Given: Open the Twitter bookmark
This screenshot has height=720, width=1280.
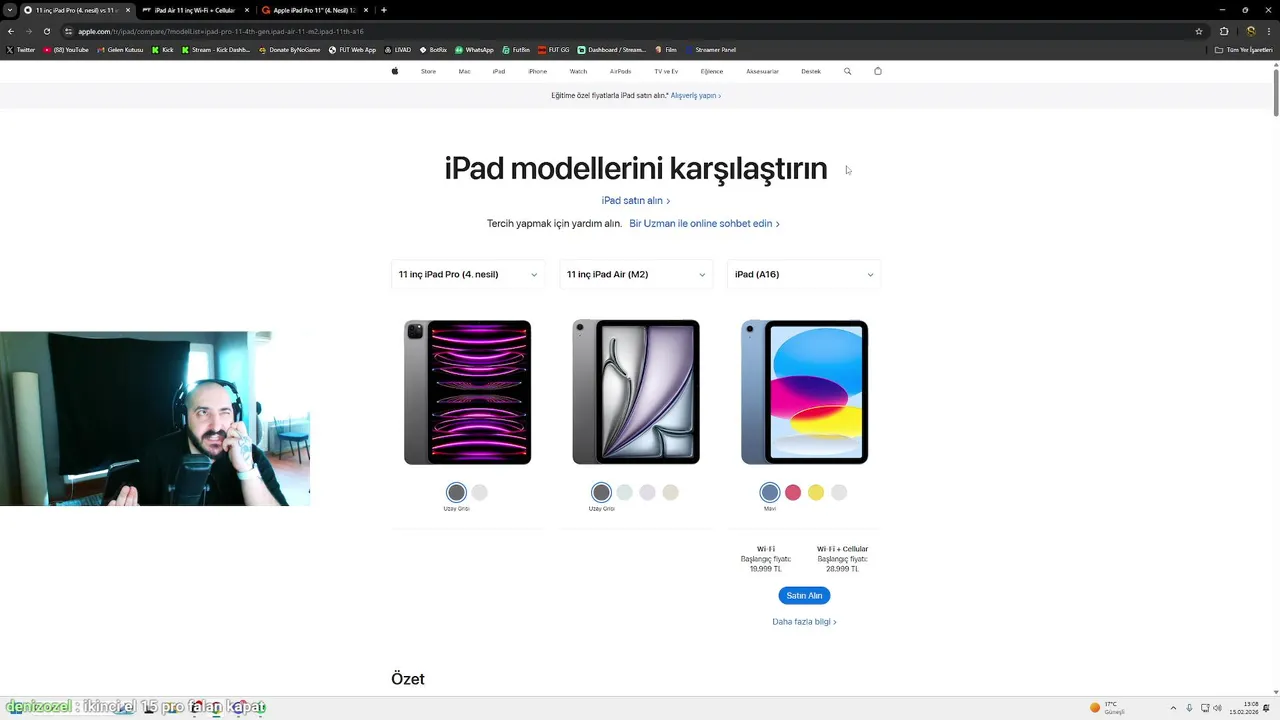Looking at the screenshot, I should [x=20, y=49].
